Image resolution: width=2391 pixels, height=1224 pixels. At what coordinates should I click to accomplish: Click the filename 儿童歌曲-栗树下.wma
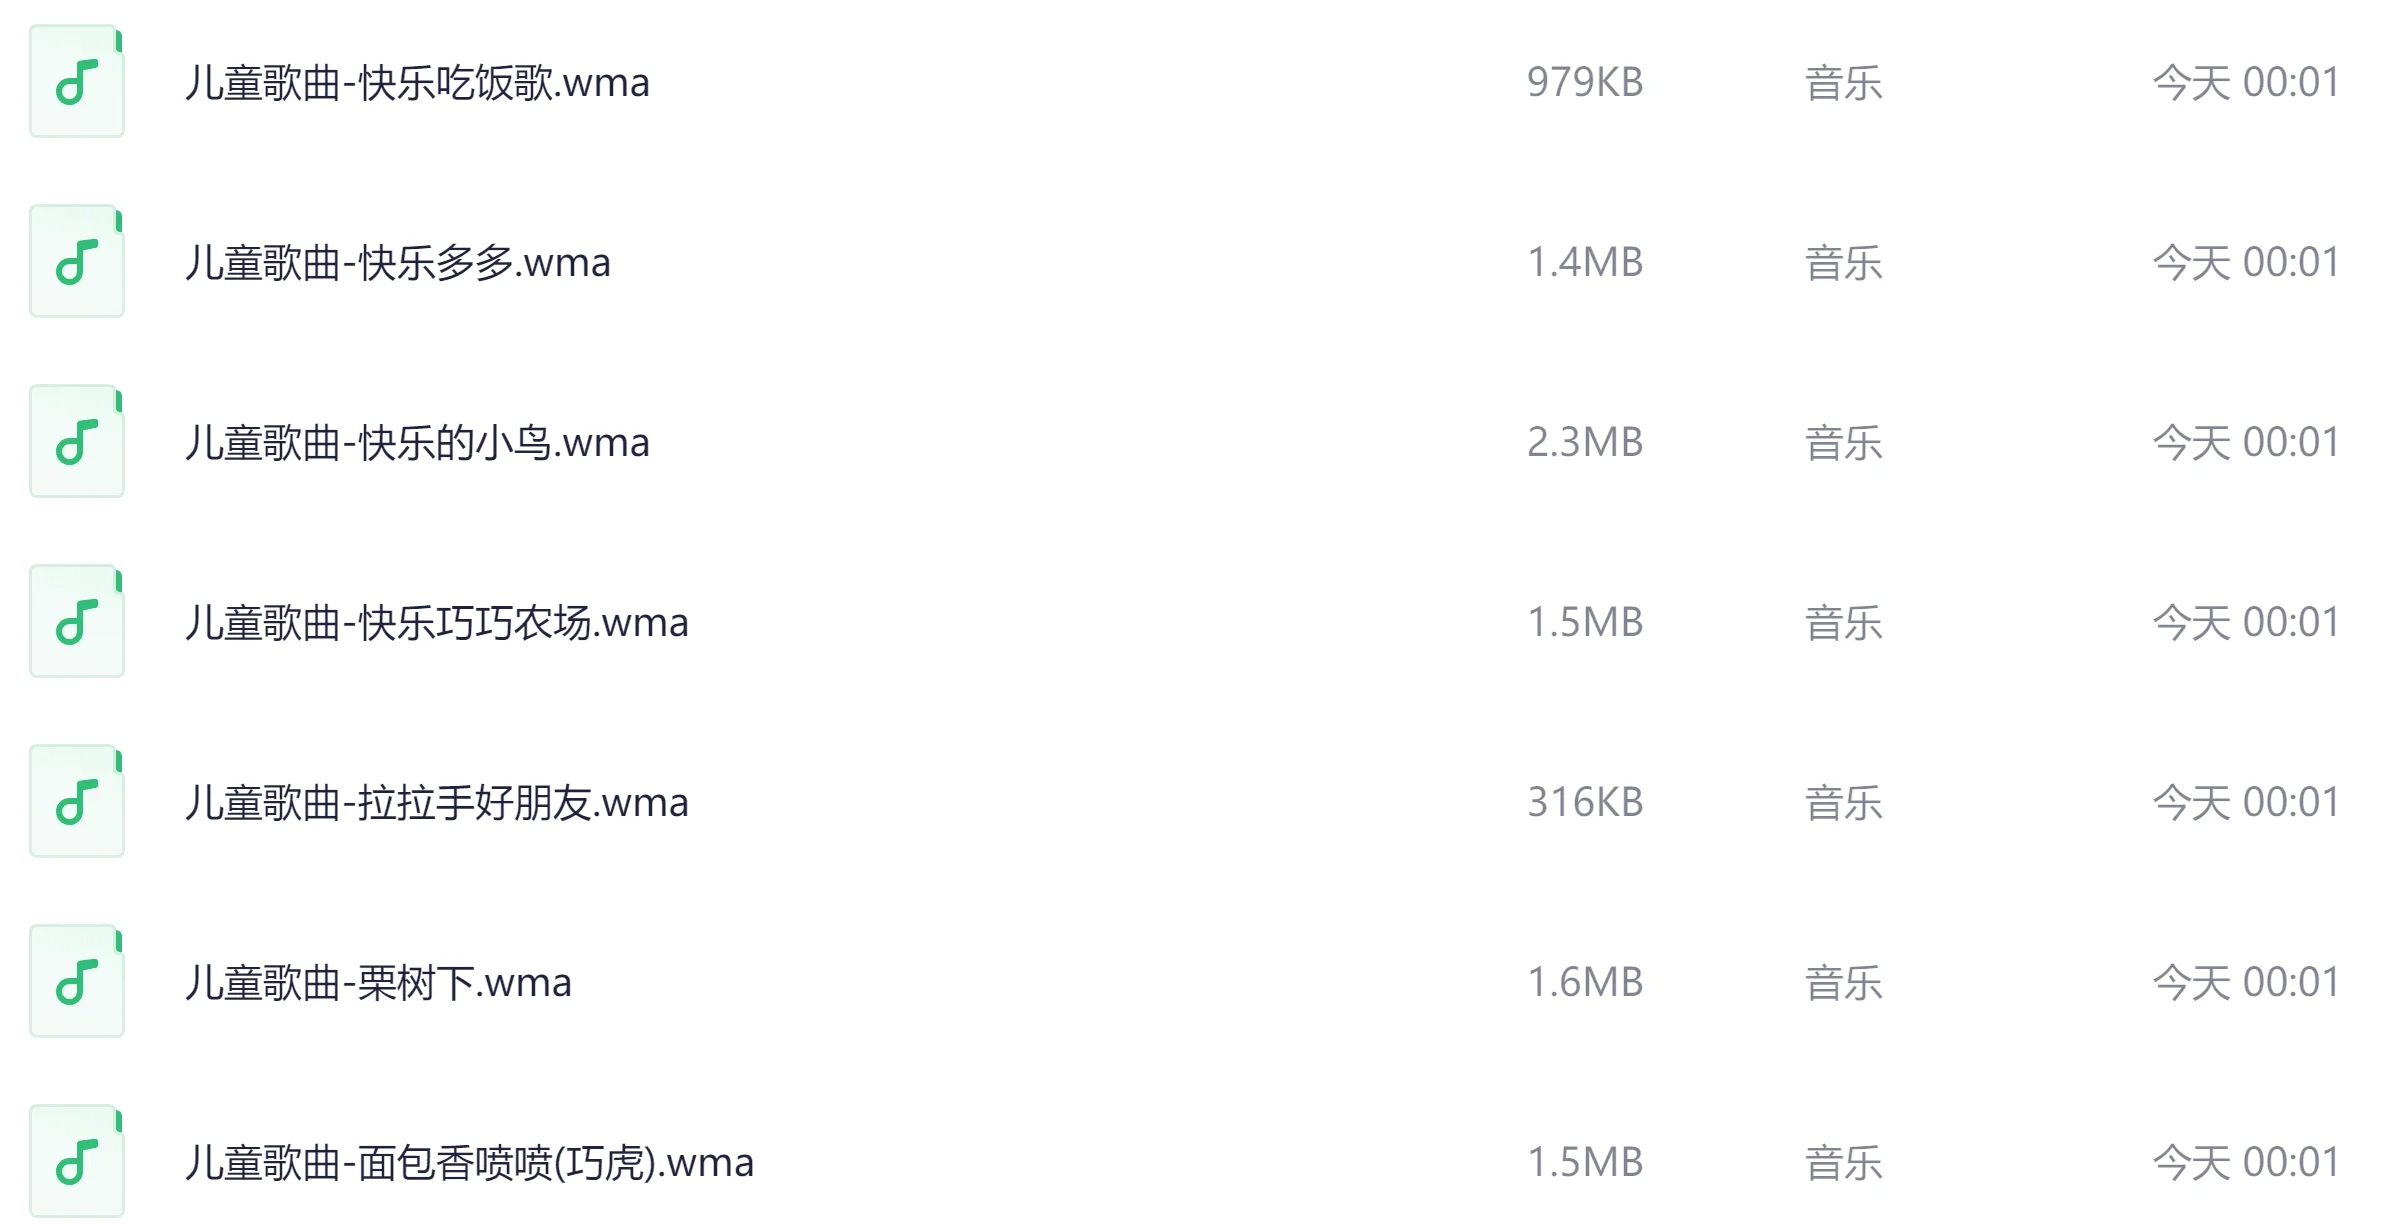(378, 983)
